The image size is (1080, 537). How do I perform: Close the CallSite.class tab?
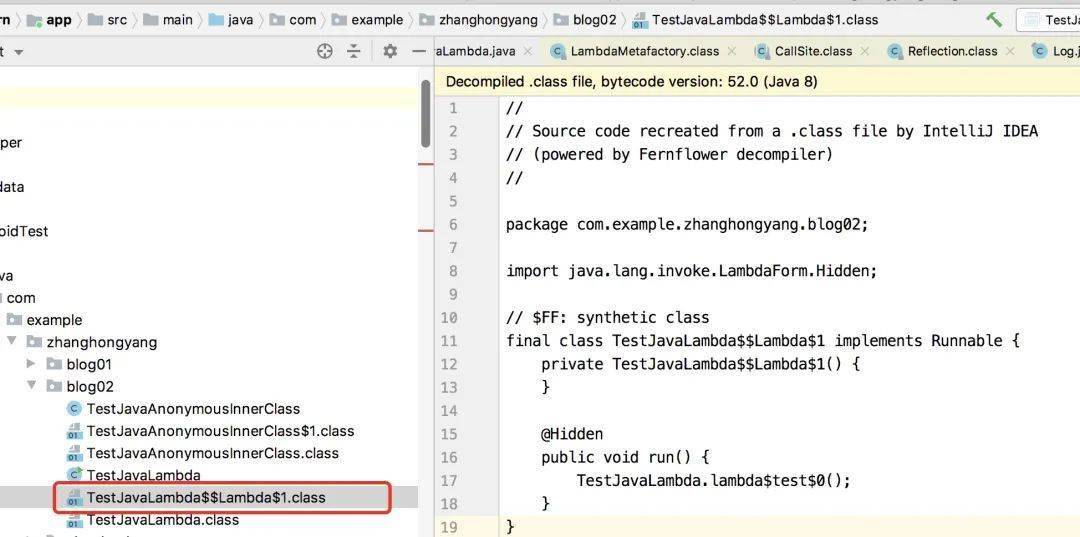click(864, 51)
